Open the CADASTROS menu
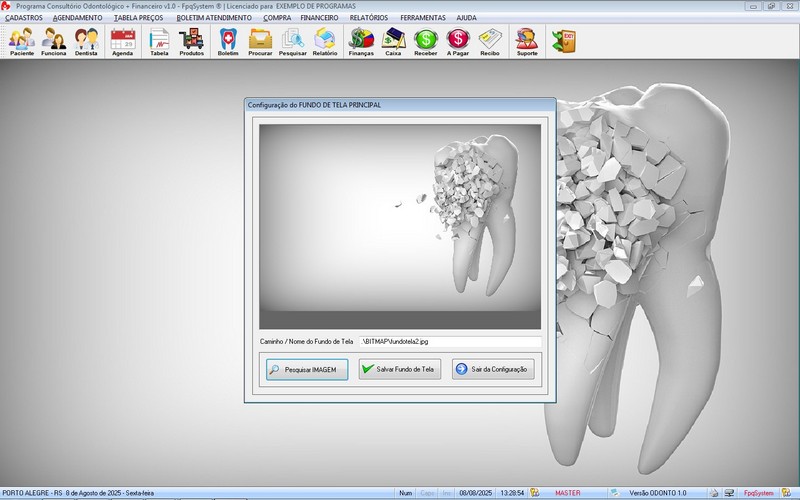Image resolution: width=800 pixels, height=500 pixels. (x=24, y=18)
